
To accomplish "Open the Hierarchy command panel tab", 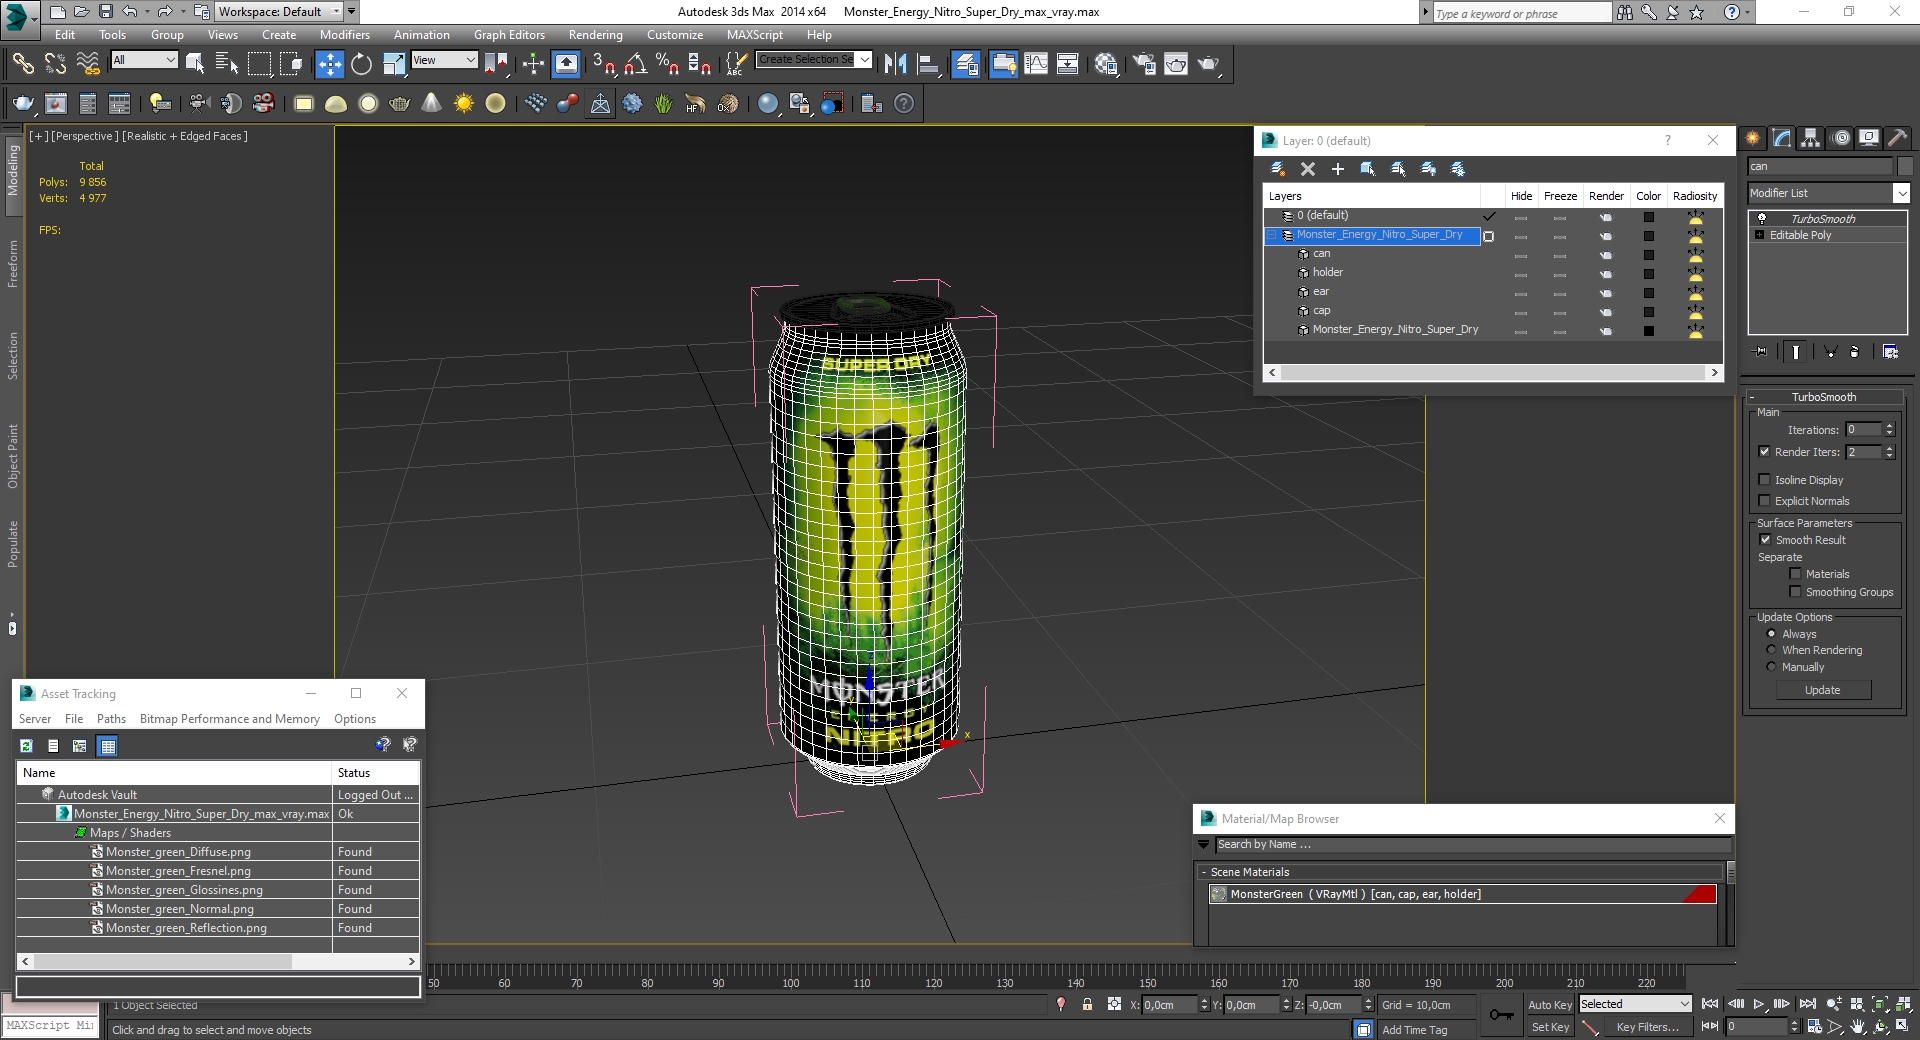I will tap(1811, 138).
